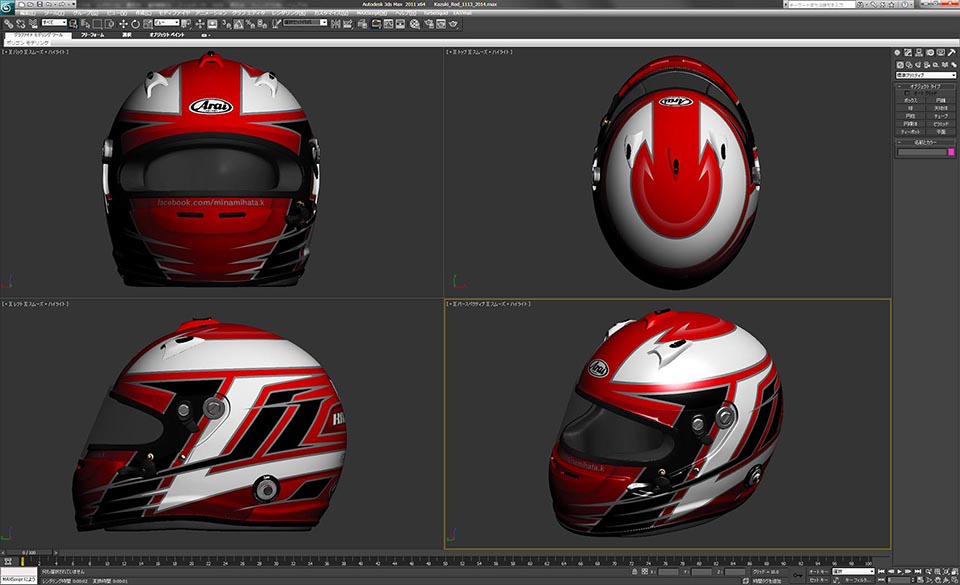Open the Utilities hammer panel tab
This screenshot has width=960, height=585.
pos(951,53)
